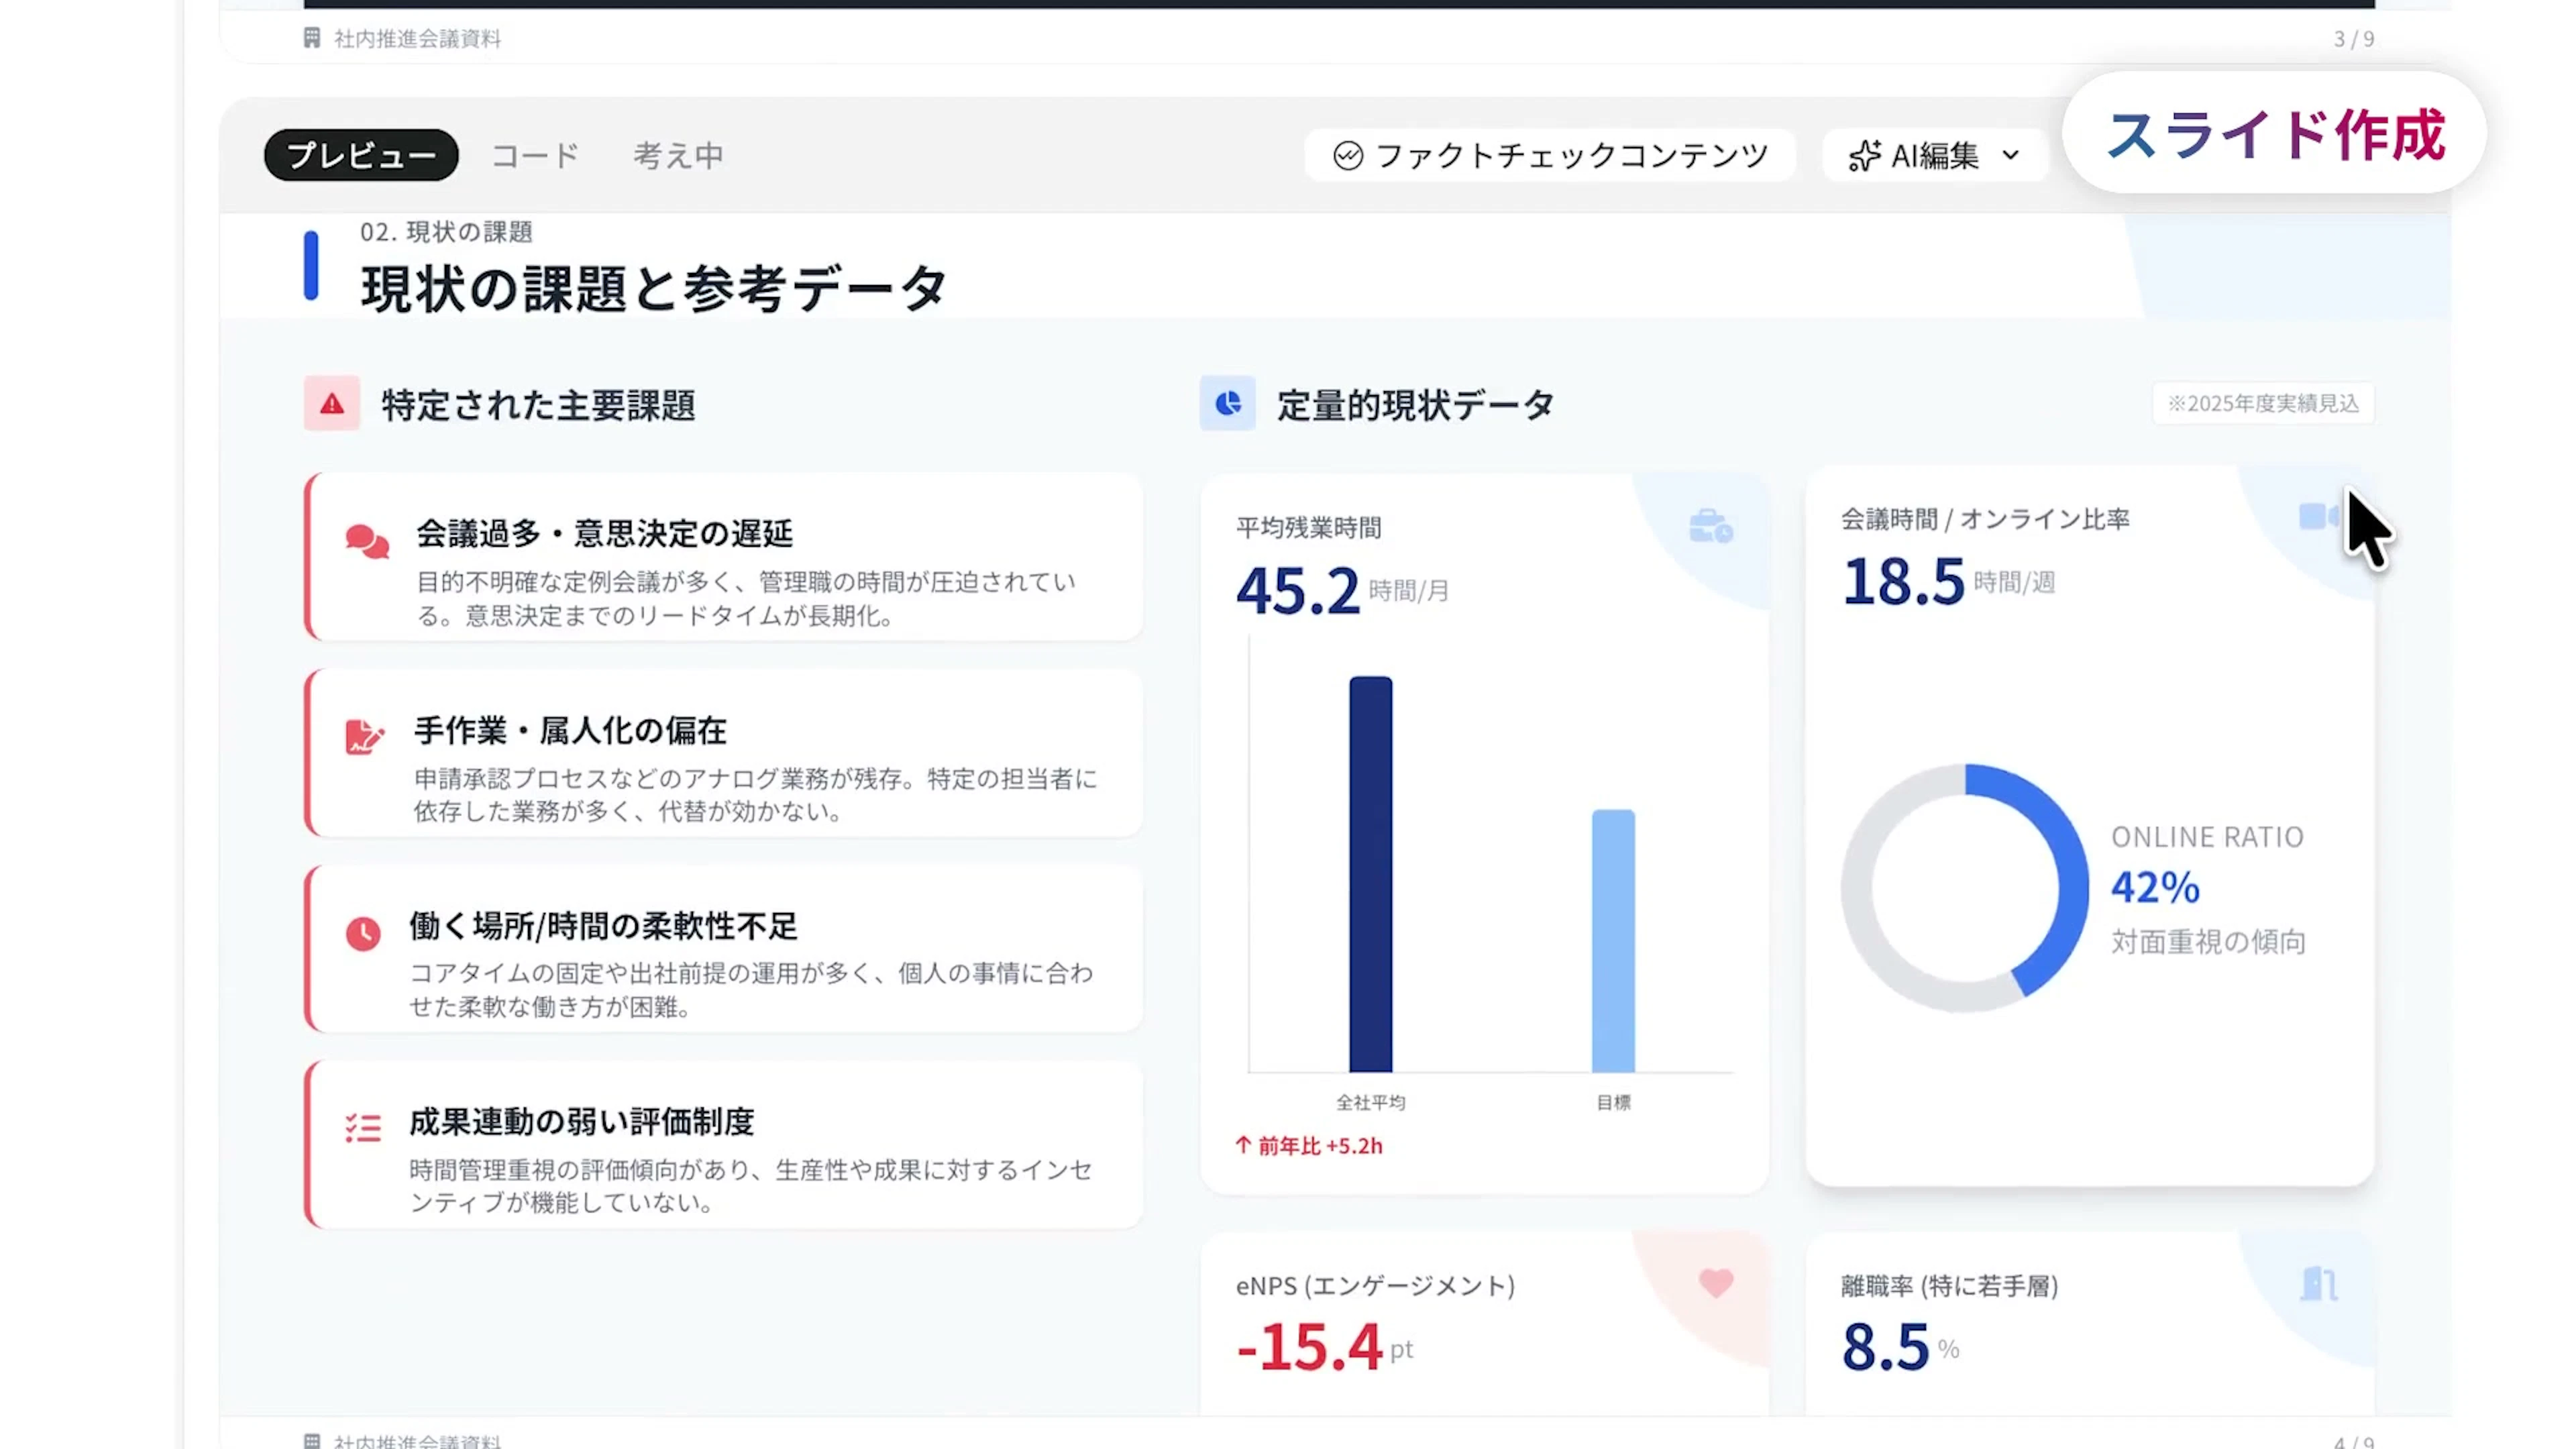Click the red clock icon for 柔軟性不足
The height and width of the screenshot is (1449, 2576).
[363, 933]
